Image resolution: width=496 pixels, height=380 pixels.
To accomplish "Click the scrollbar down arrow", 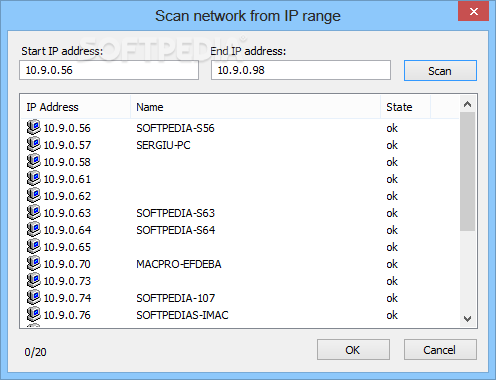I will pos(467,319).
